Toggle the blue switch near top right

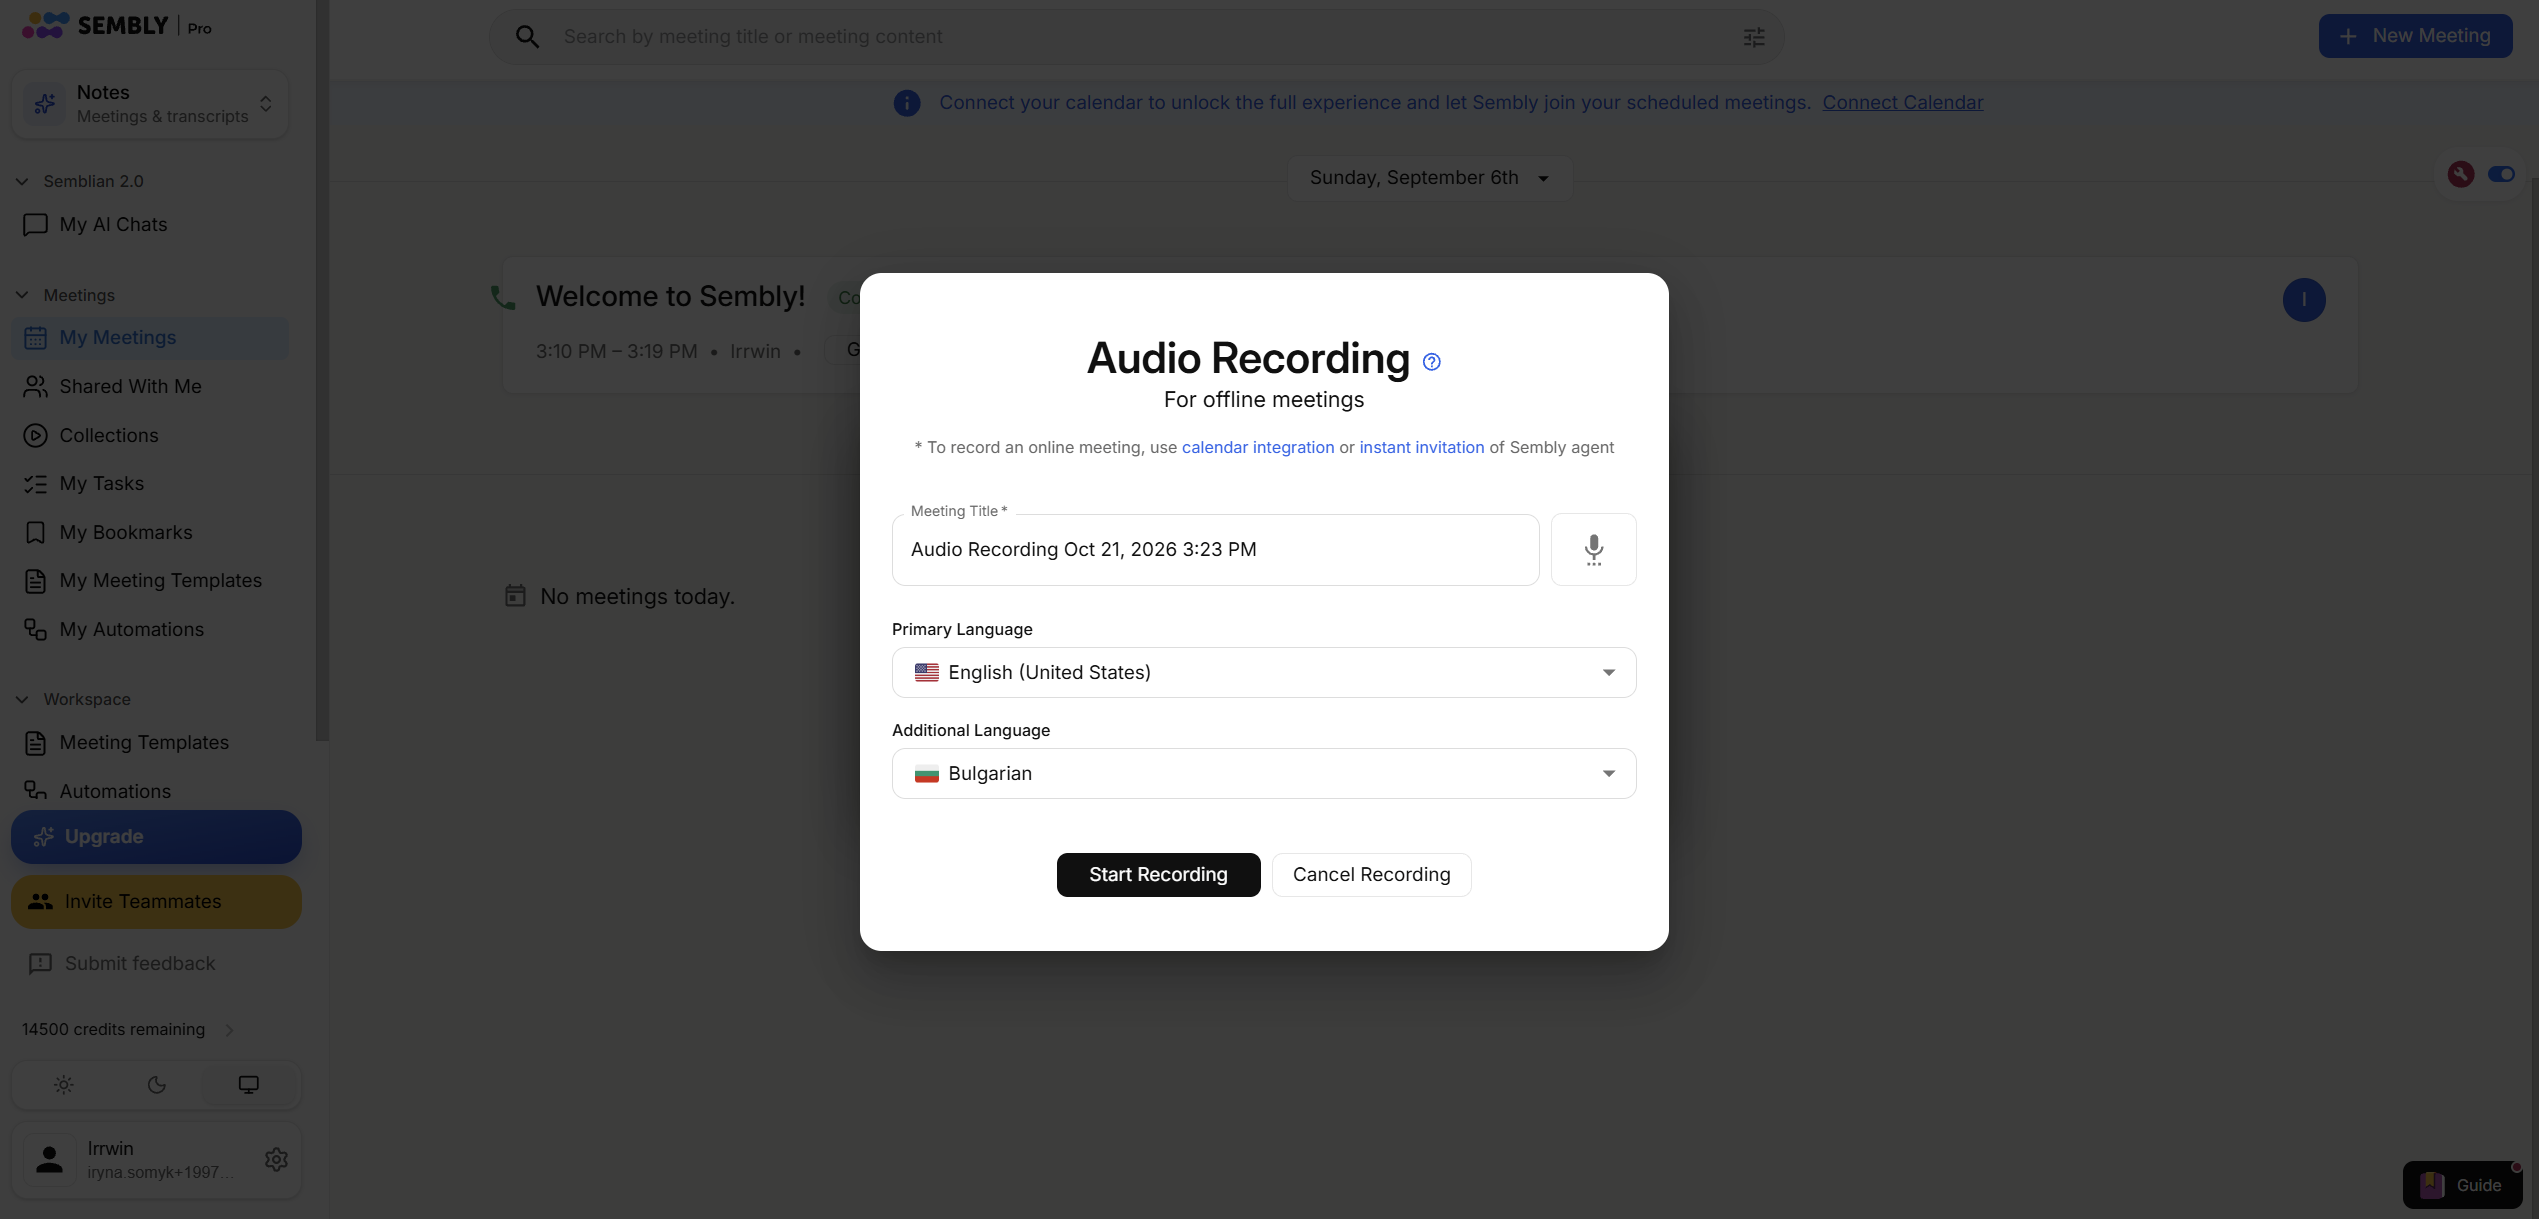point(2501,174)
